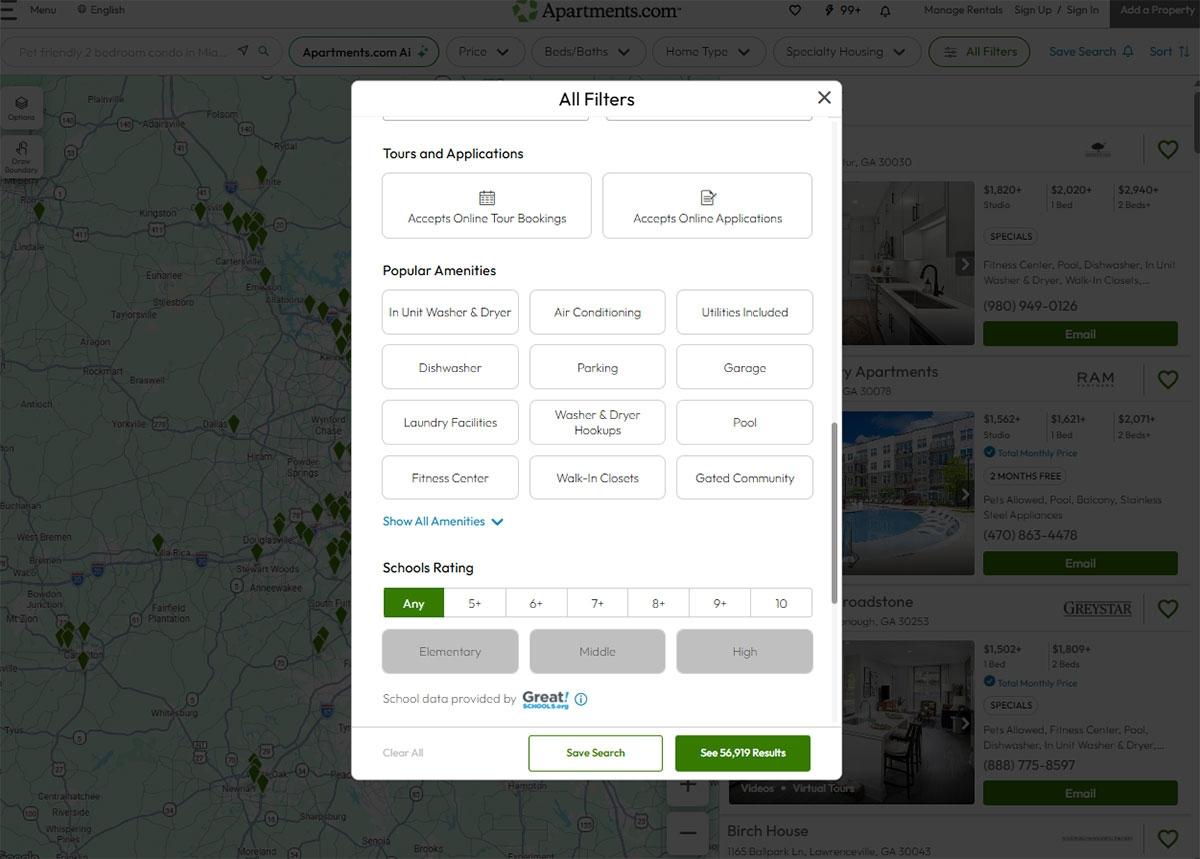Viewport: 1200px width, 859px height.
Task: Open notifications bell icon
Action: click(885, 11)
